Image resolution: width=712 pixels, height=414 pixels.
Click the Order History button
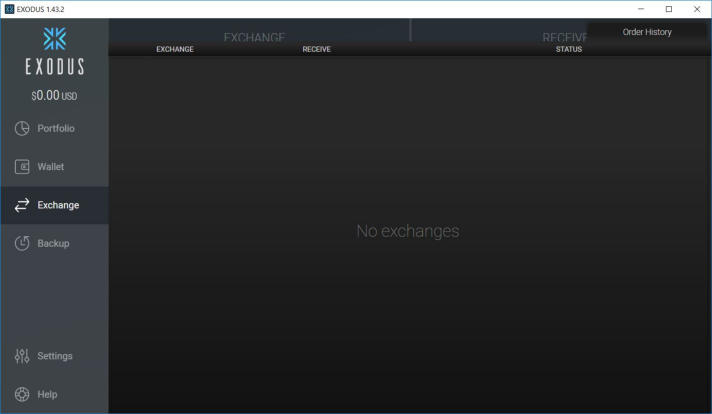(x=647, y=32)
